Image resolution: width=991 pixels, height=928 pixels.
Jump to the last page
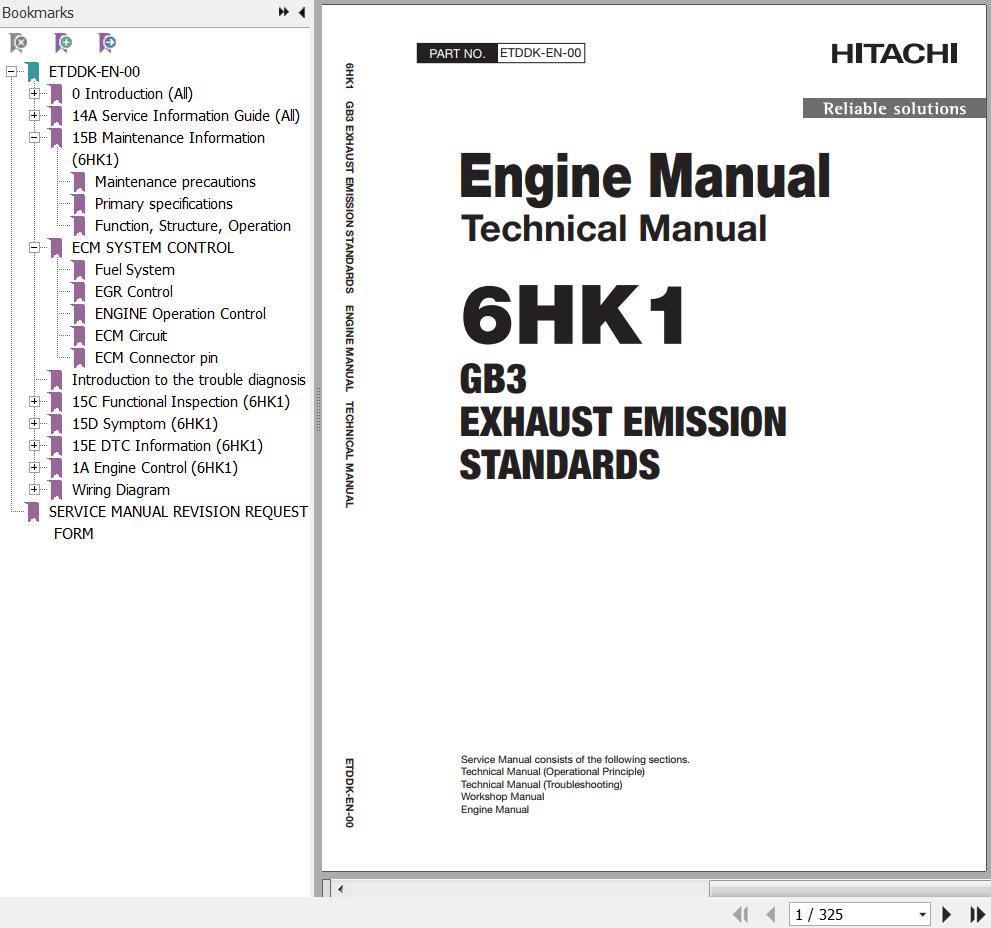pyautogui.click(x=977, y=914)
